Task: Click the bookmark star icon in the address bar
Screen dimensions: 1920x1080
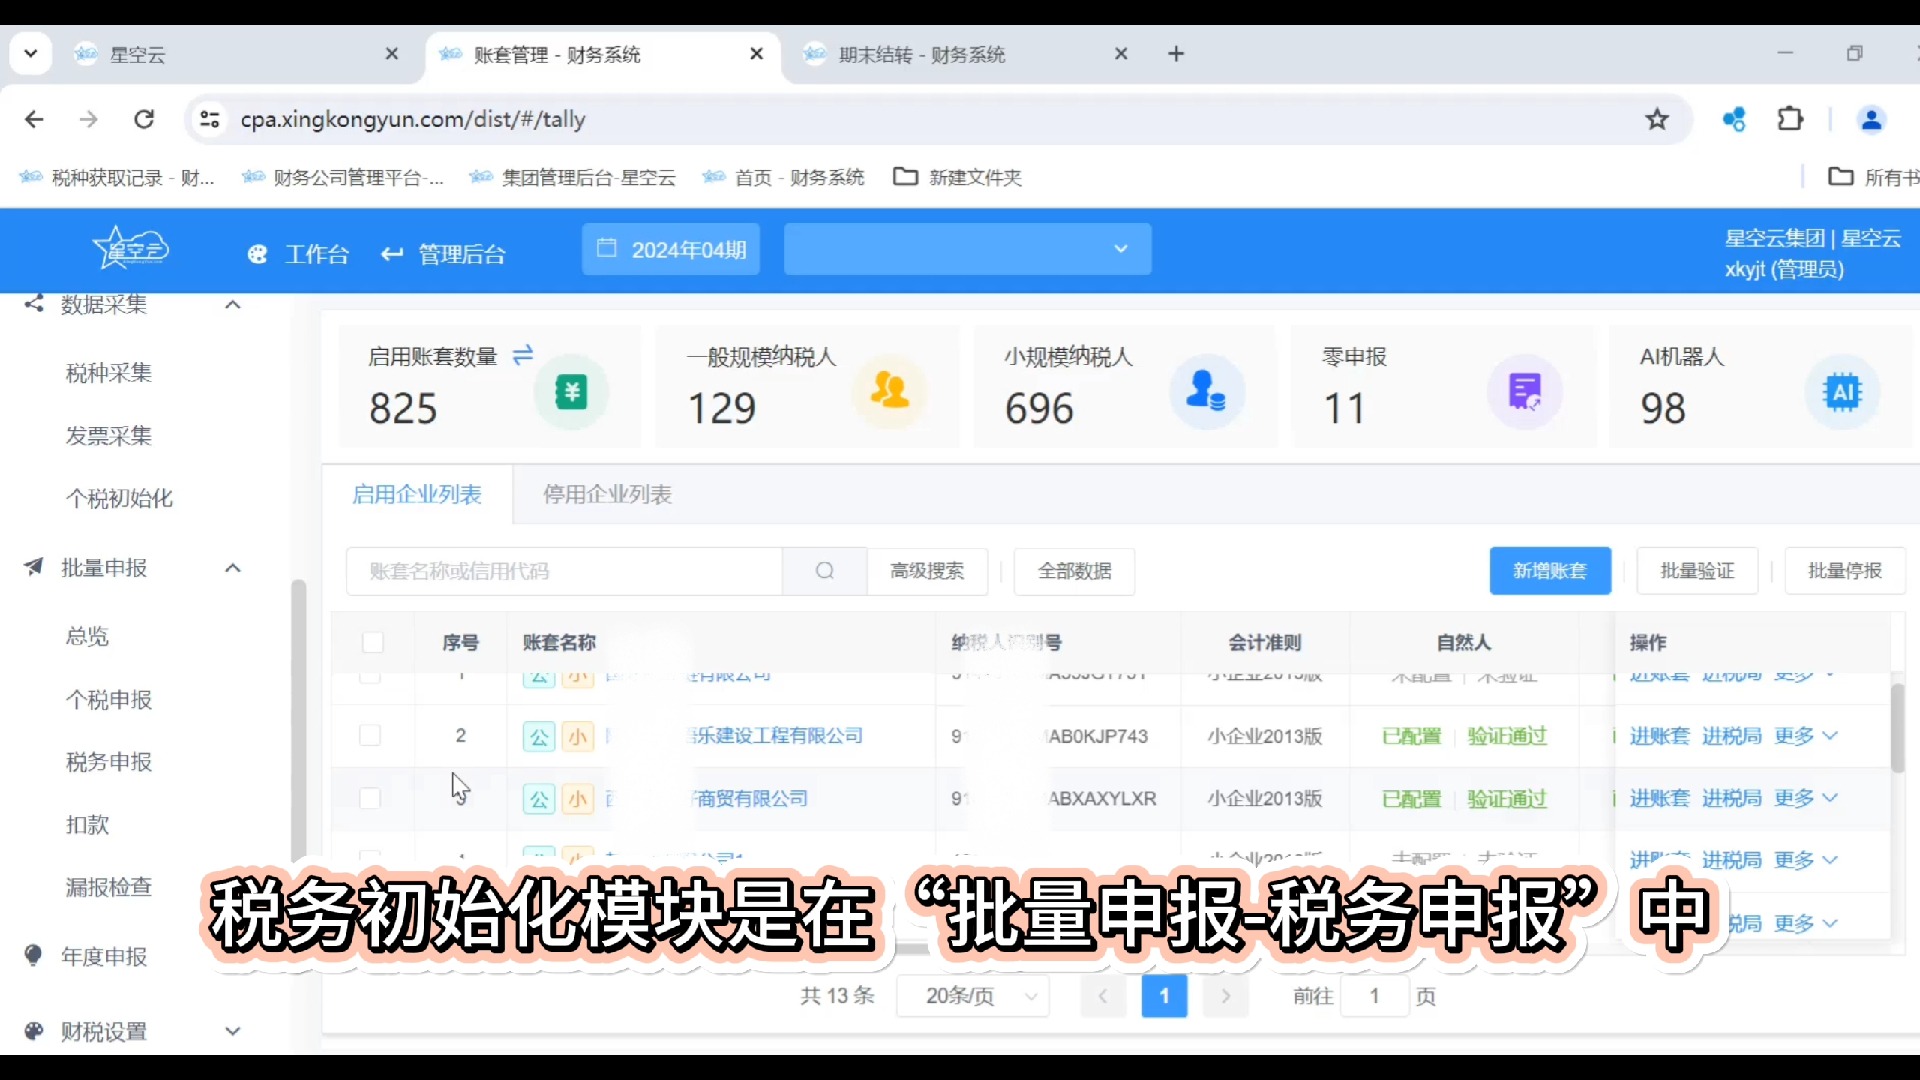Action: coord(1657,119)
